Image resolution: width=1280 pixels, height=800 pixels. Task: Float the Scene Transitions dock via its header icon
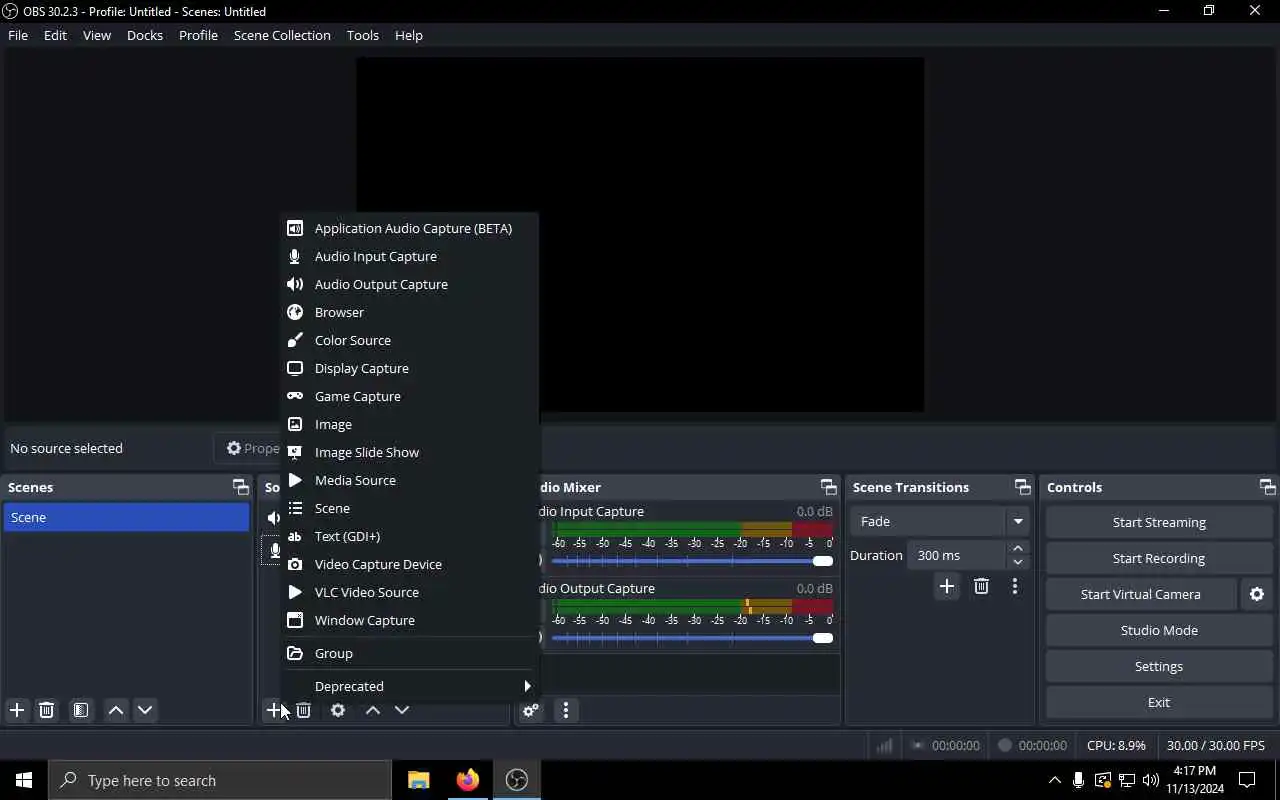coord(1022,487)
